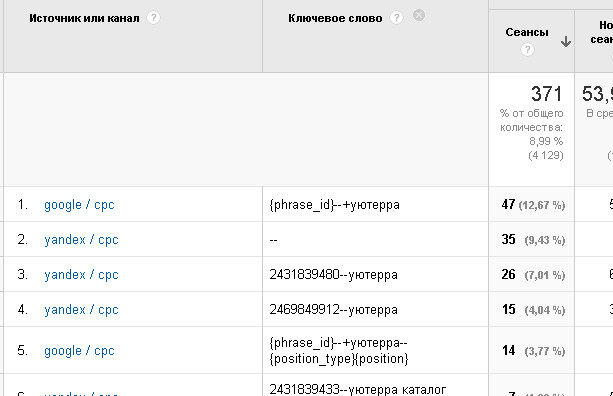Click keyword cell "2469849912--уютерра"
The image size is (613, 396).
coord(333,310)
